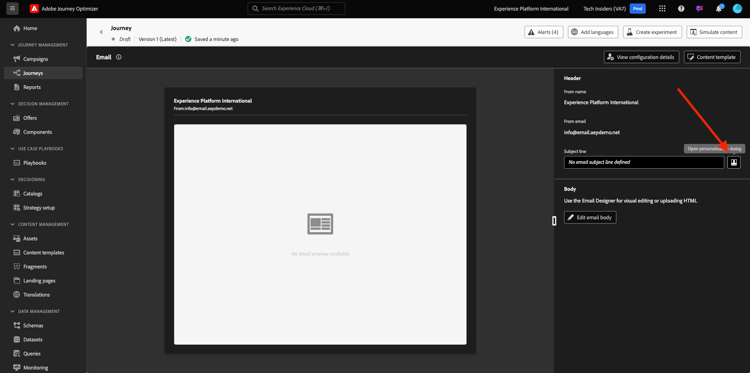Open View configuration details
The width and height of the screenshot is (750, 373).
pyautogui.click(x=641, y=57)
